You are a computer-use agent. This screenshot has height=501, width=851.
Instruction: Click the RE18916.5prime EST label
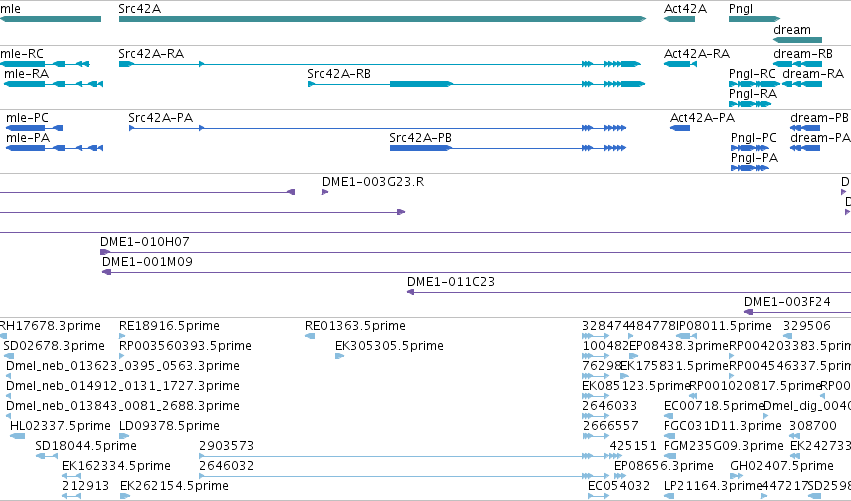[x=169, y=326]
